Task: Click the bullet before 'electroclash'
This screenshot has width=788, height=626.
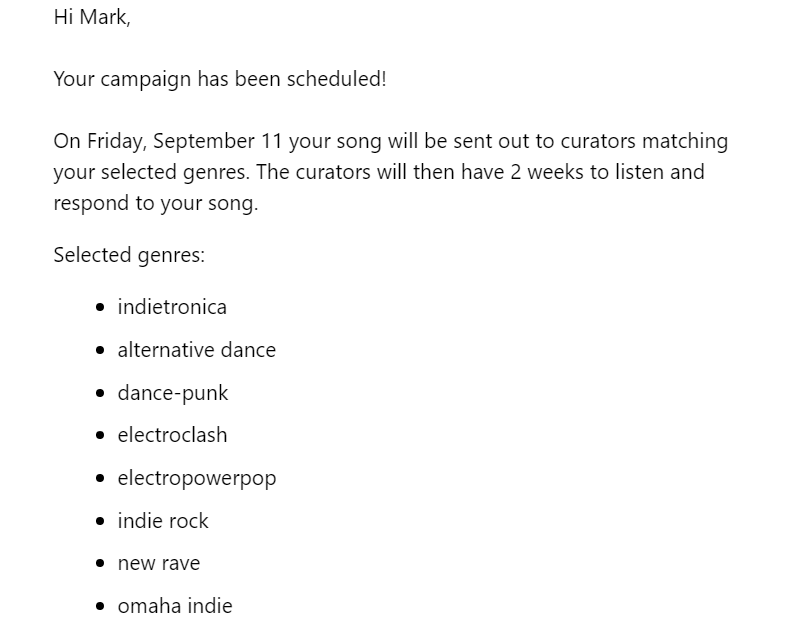Action: pos(100,436)
